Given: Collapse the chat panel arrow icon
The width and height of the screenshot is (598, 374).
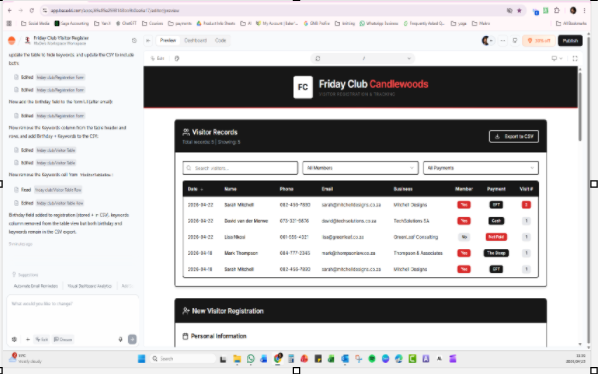Looking at the screenshot, I should pos(148,40).
